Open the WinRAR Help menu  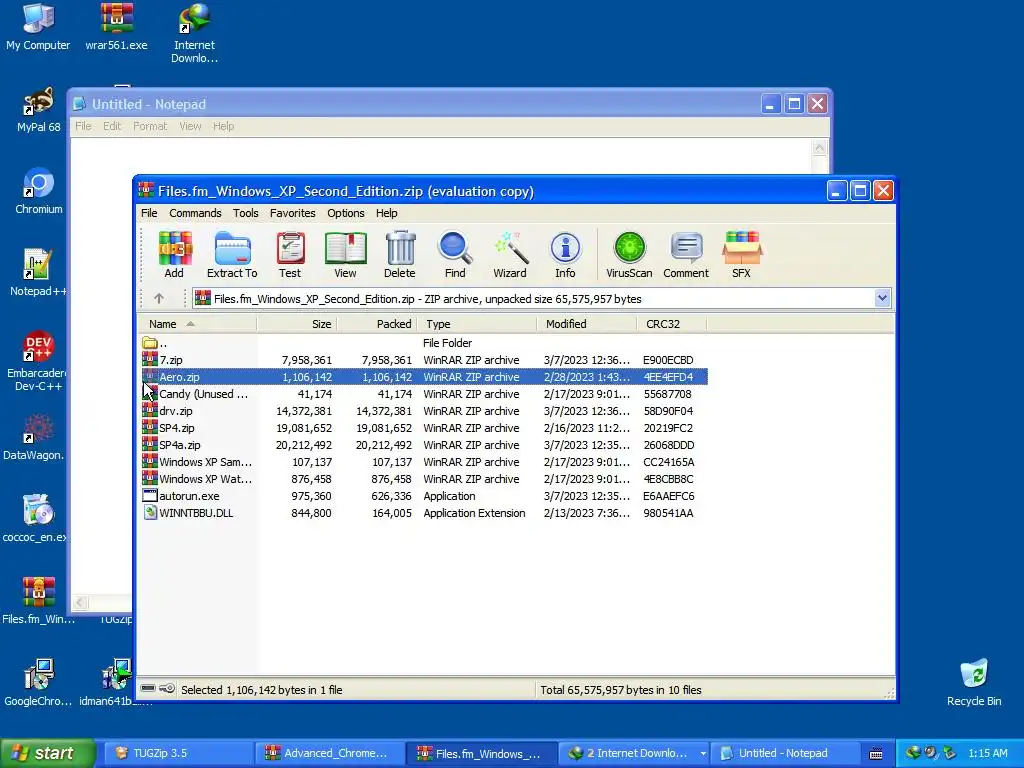tap(387, 213)
